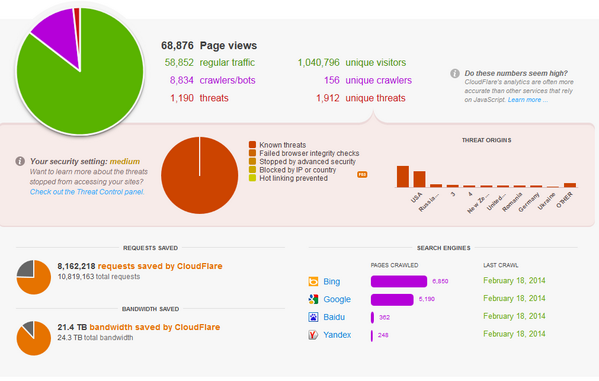Click the 'Romania' label in Threat Origins
Viewport: 599px width, 381px height.
(512, 202)
